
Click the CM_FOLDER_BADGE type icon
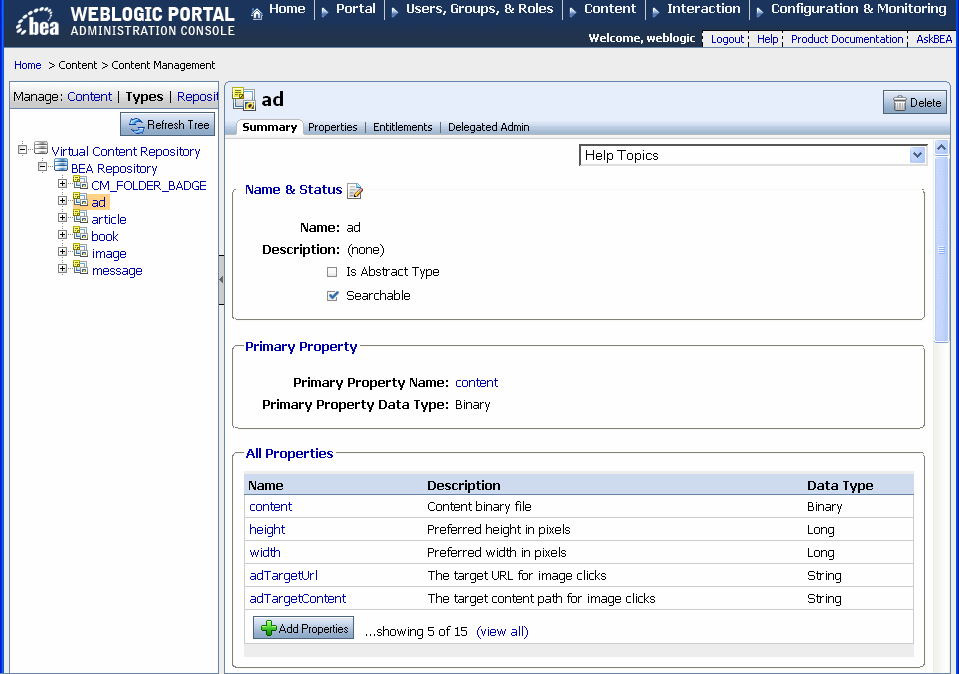tap(81, 182)
